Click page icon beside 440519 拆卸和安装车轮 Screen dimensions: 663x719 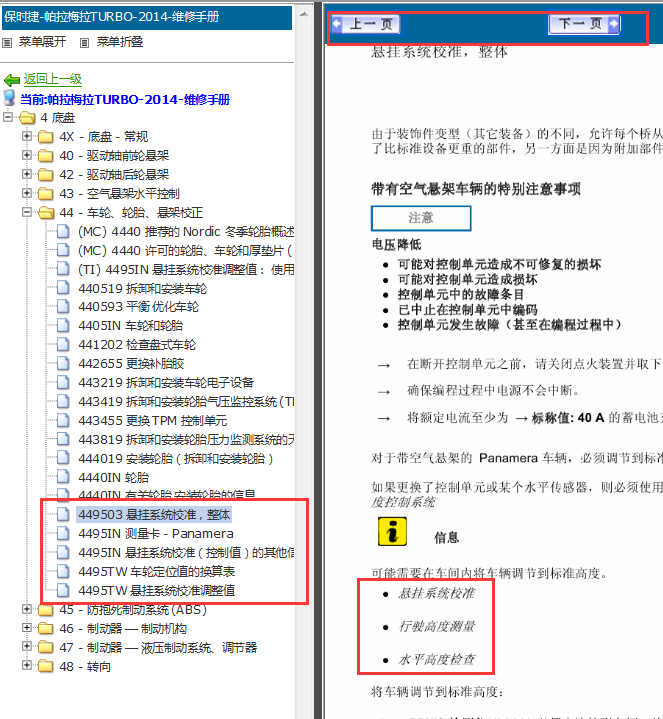(x=63, y=288)
